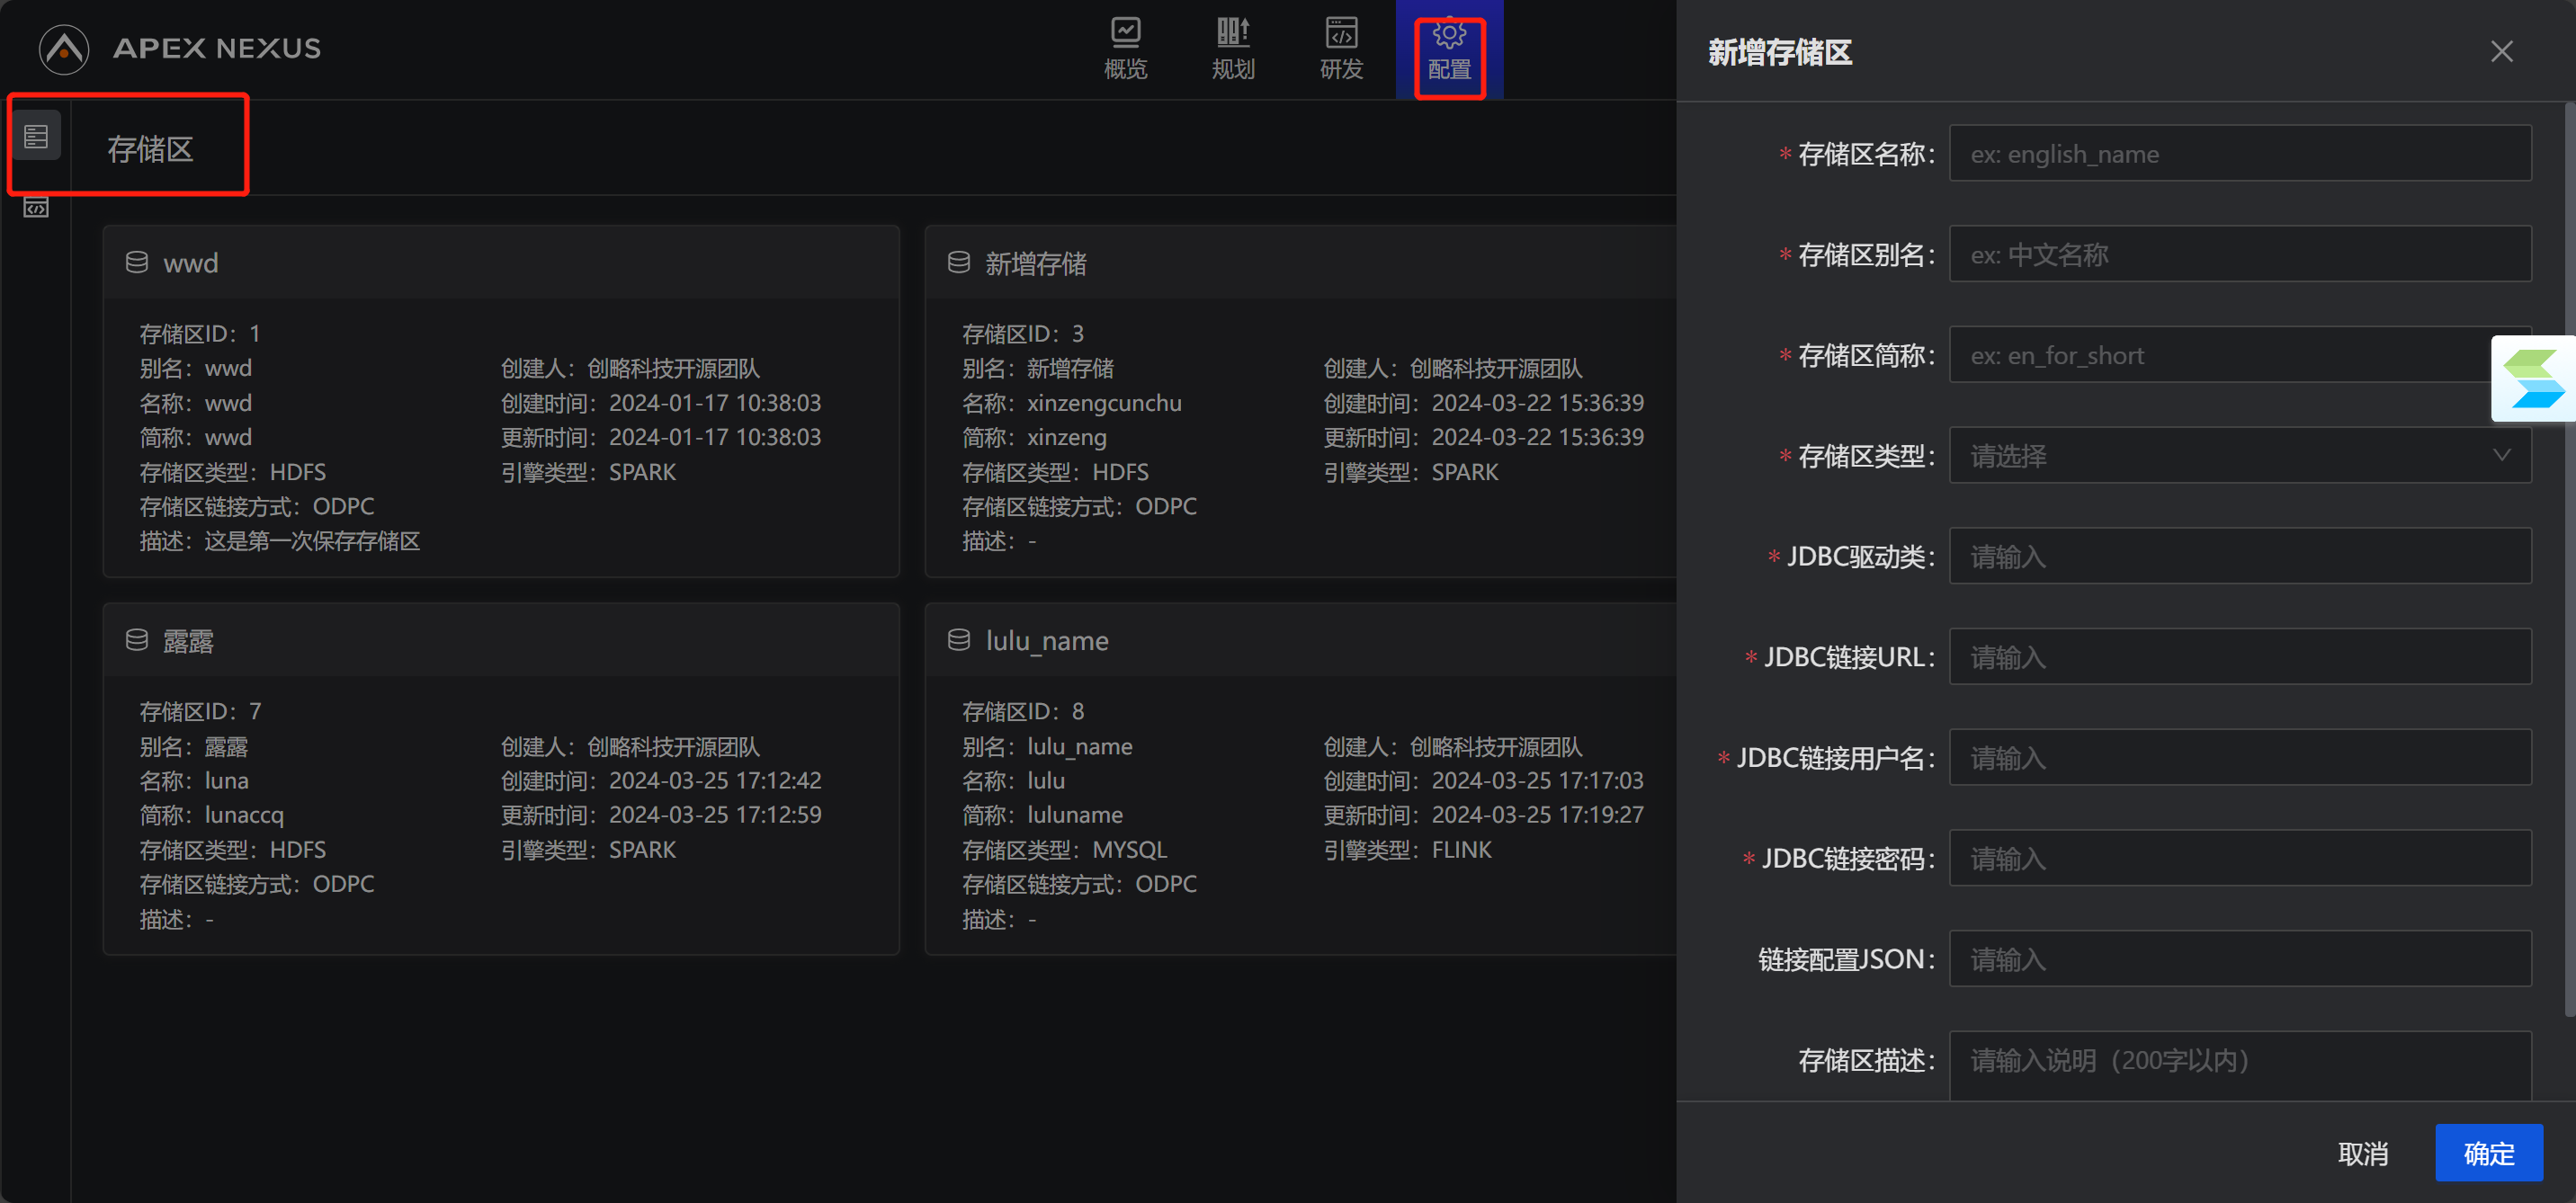Select the wwd storage card title
Image resolution: width=2576 pixels, height=1203 pixels.
click(191, 263)
